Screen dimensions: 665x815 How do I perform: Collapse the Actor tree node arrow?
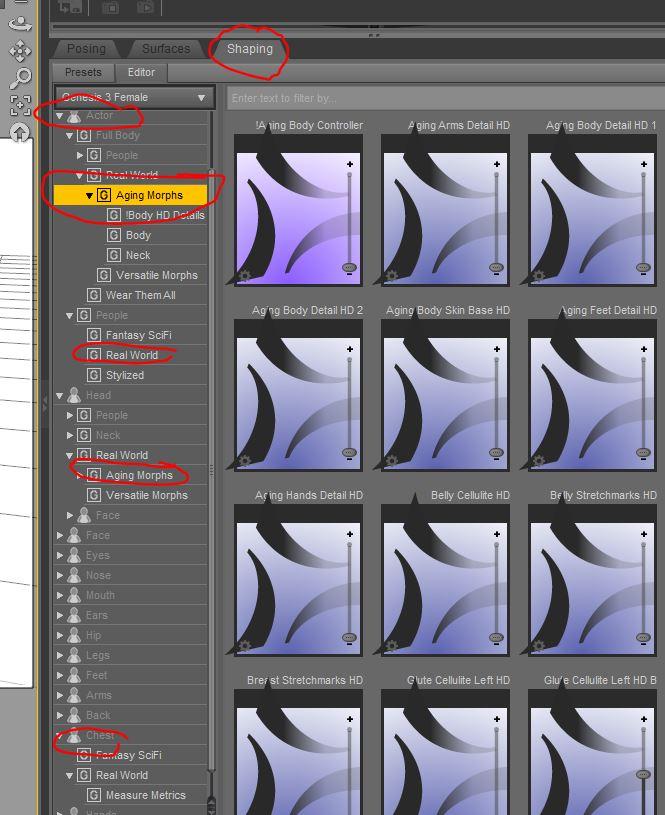[x=59, y=116]
